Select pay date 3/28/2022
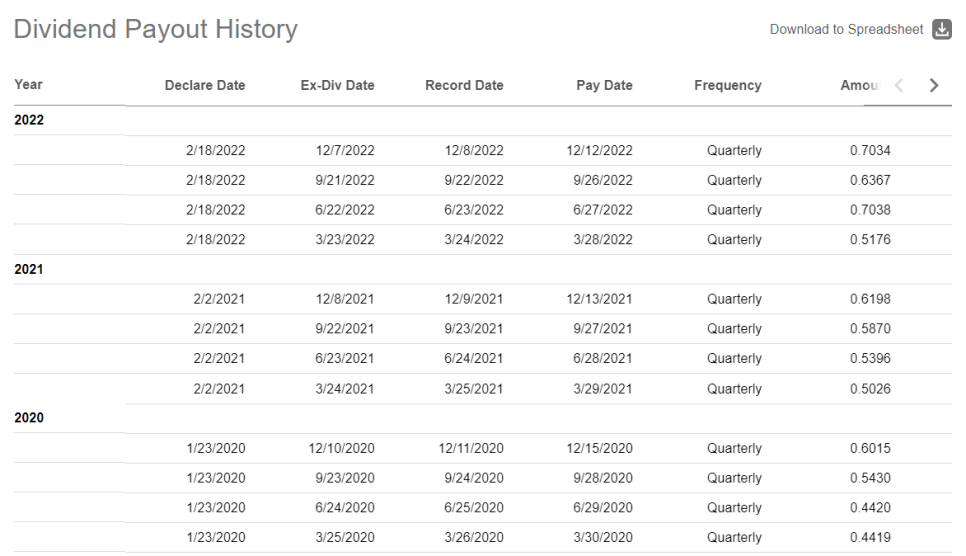The height and width of the screenshot is (556, 966). 603,239
